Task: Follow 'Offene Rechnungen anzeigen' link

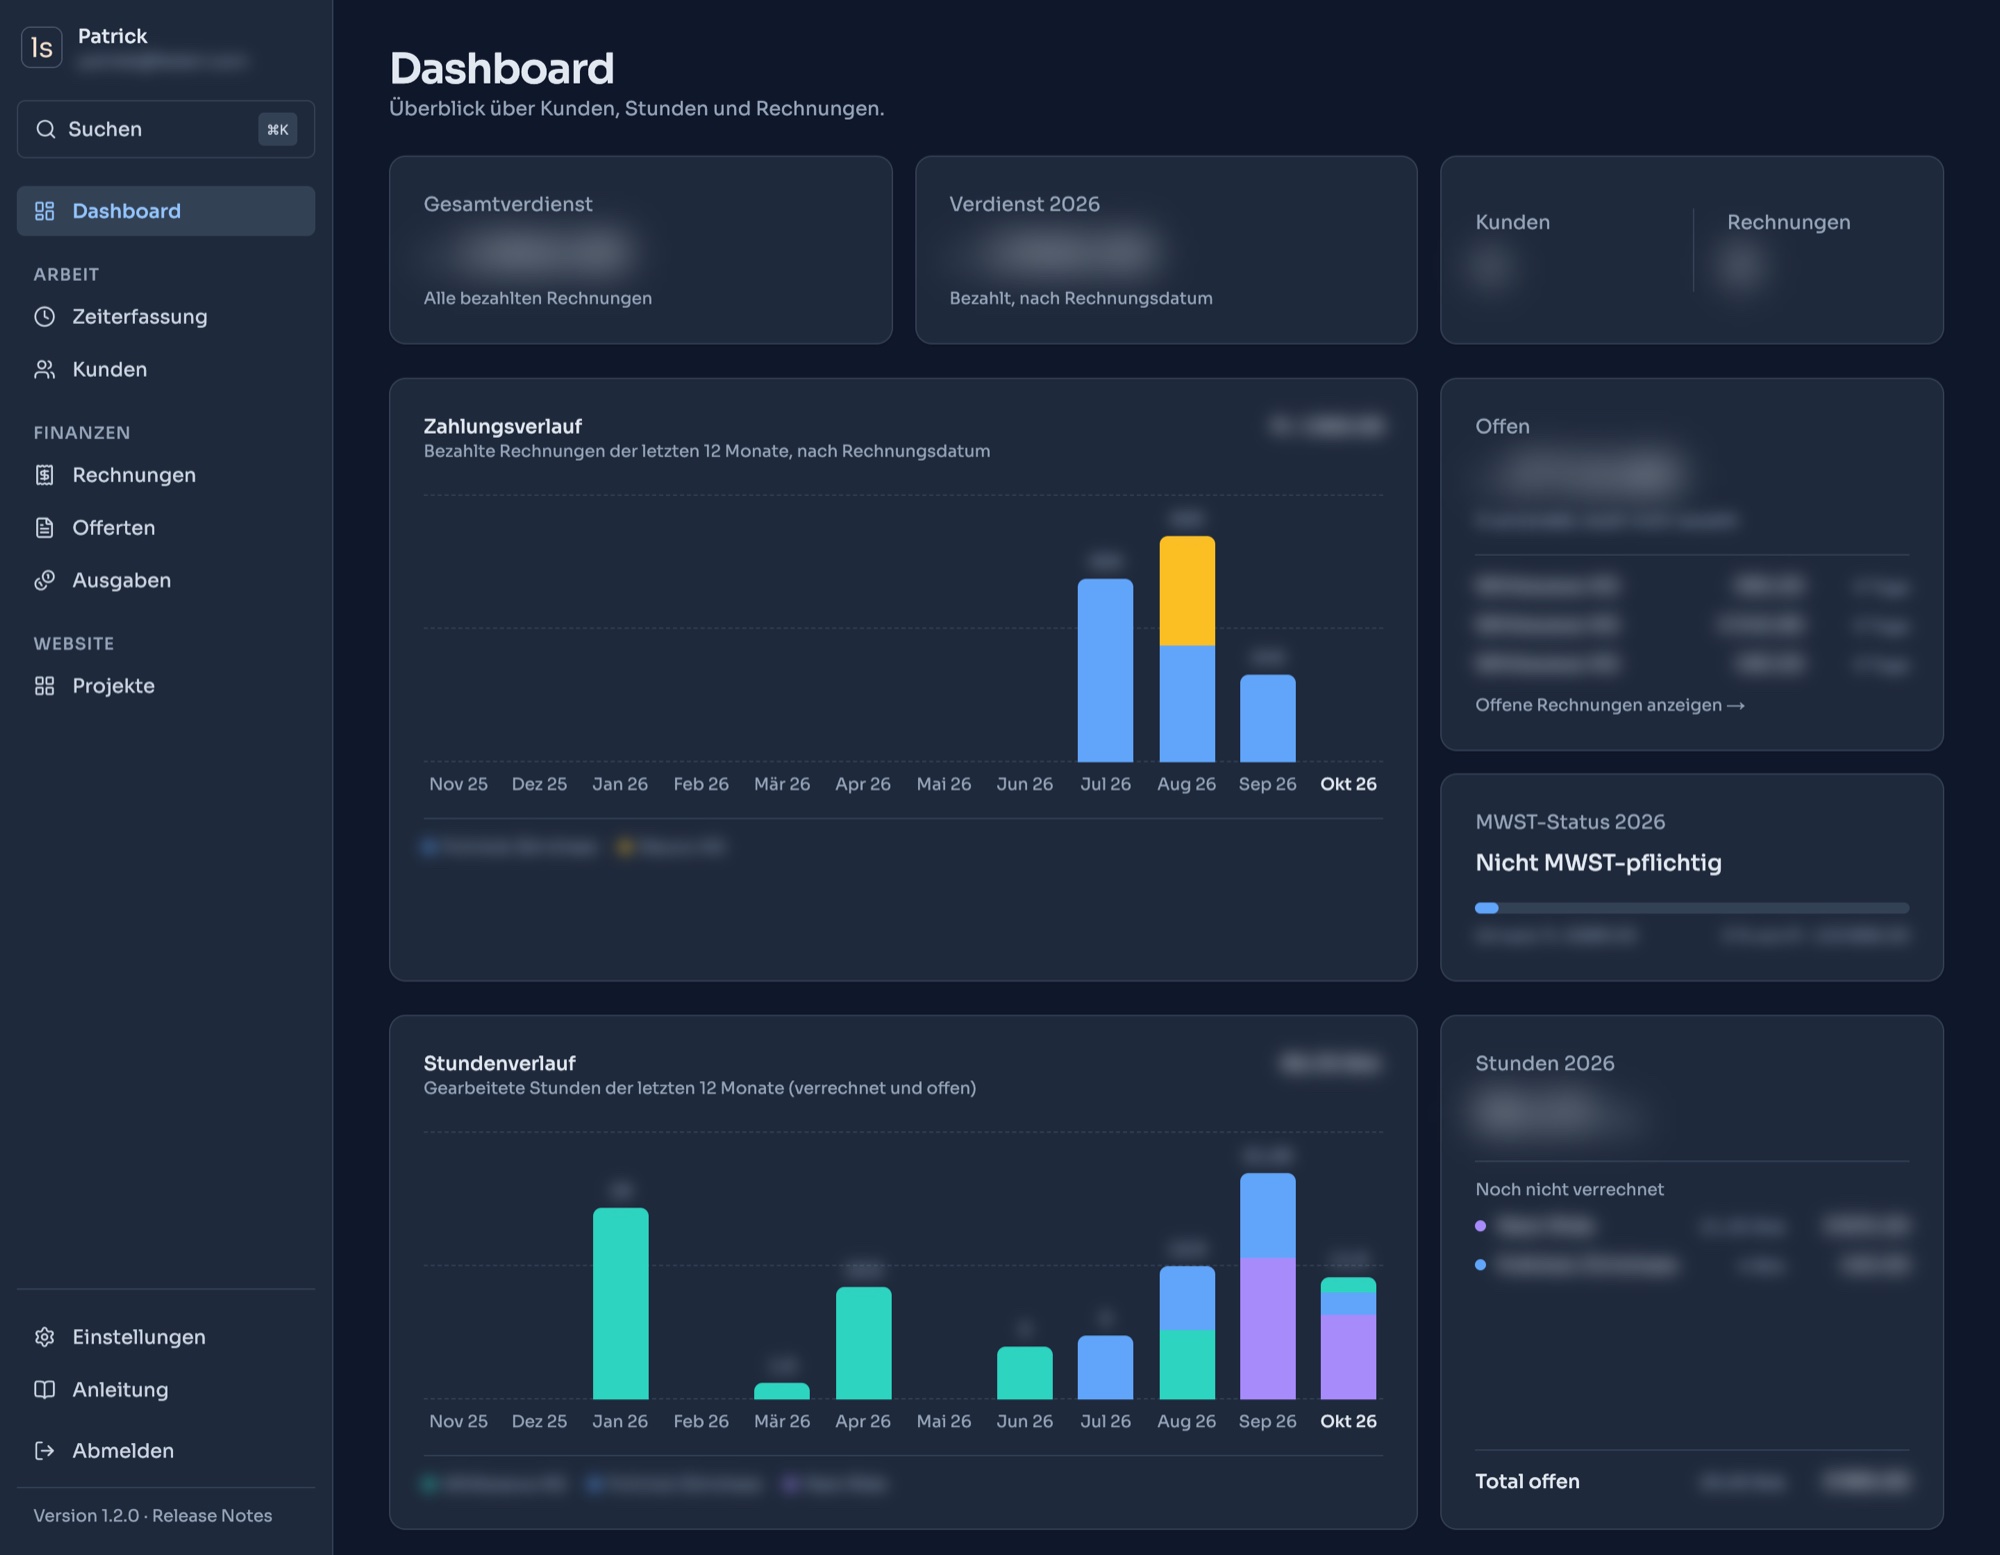Action: [x=1610, y=705]
